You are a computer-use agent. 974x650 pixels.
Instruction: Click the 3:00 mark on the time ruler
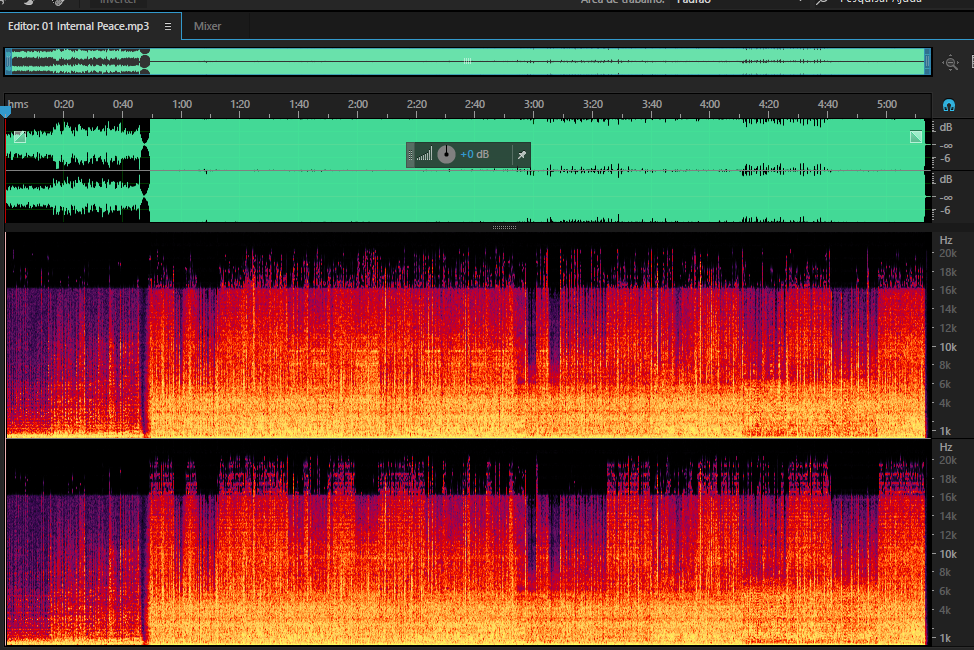tap(534, 104)
